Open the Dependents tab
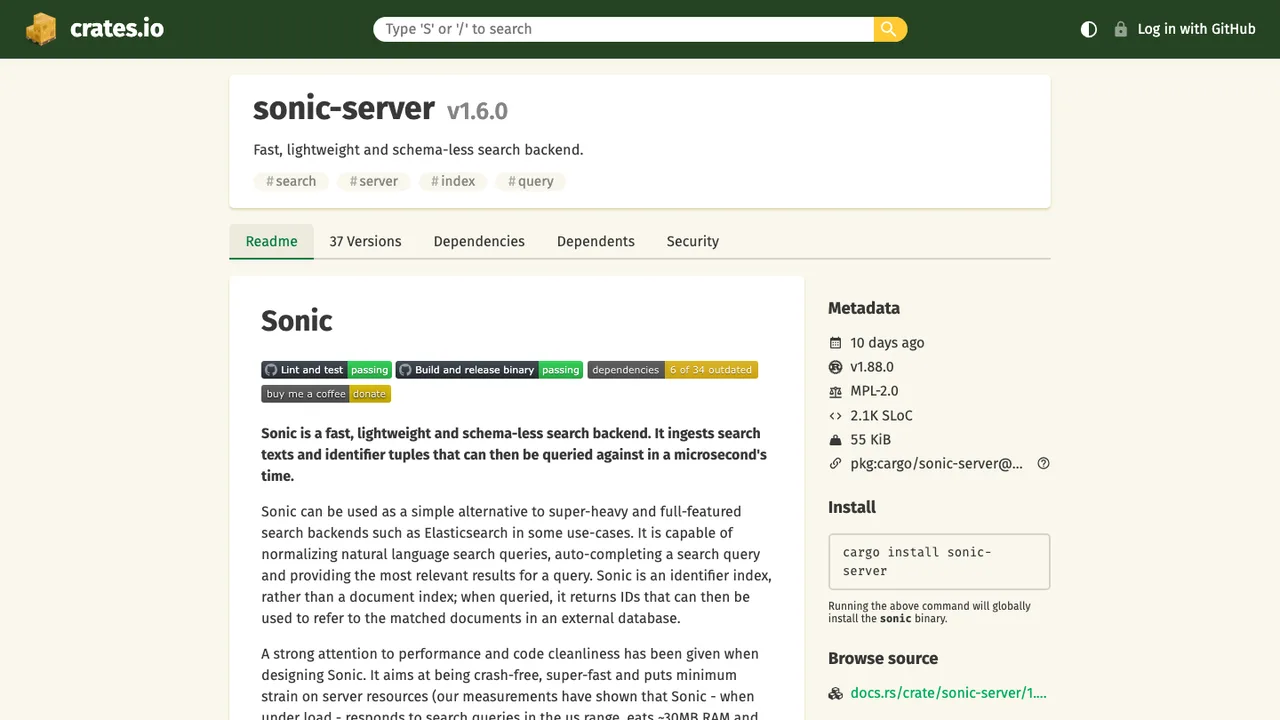1280x720 pixels. [x=596, y=241]
